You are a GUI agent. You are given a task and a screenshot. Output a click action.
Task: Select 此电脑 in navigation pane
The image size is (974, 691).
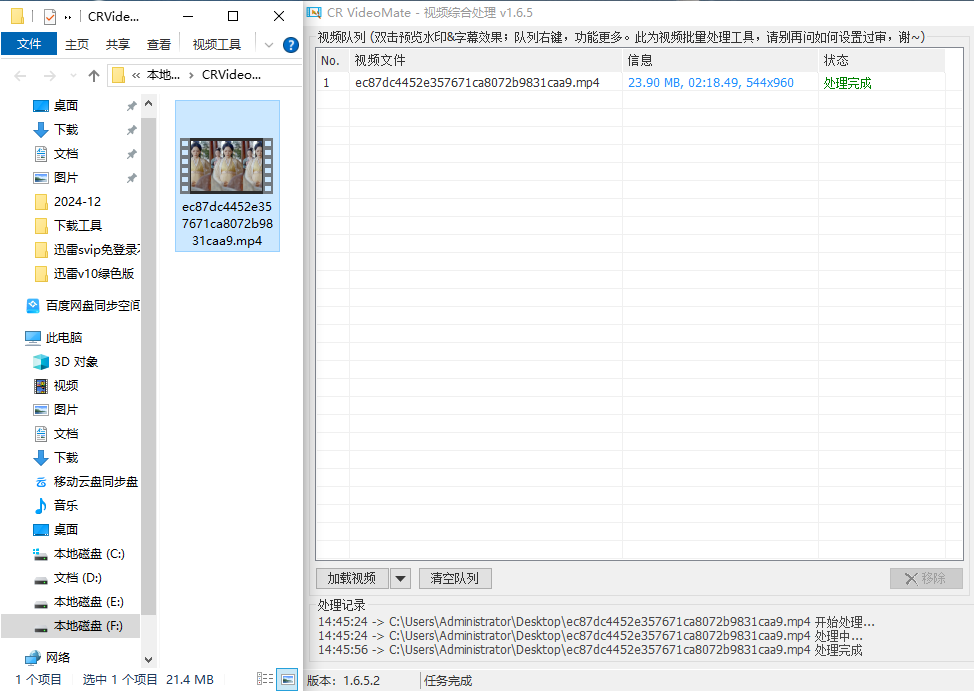pos(63,337)
